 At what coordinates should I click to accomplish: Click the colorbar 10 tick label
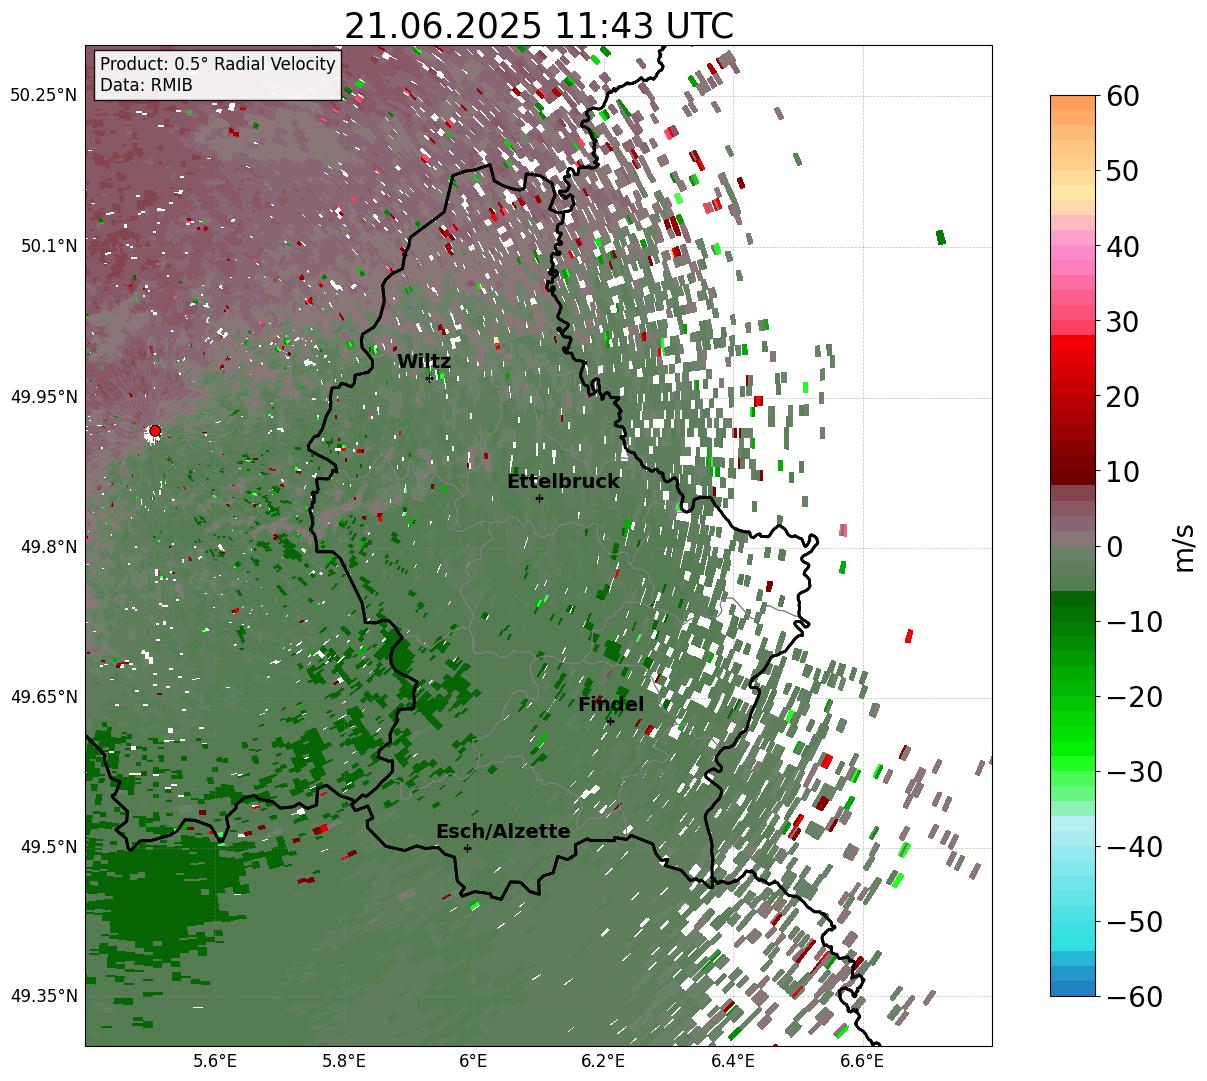point(1121,471)
